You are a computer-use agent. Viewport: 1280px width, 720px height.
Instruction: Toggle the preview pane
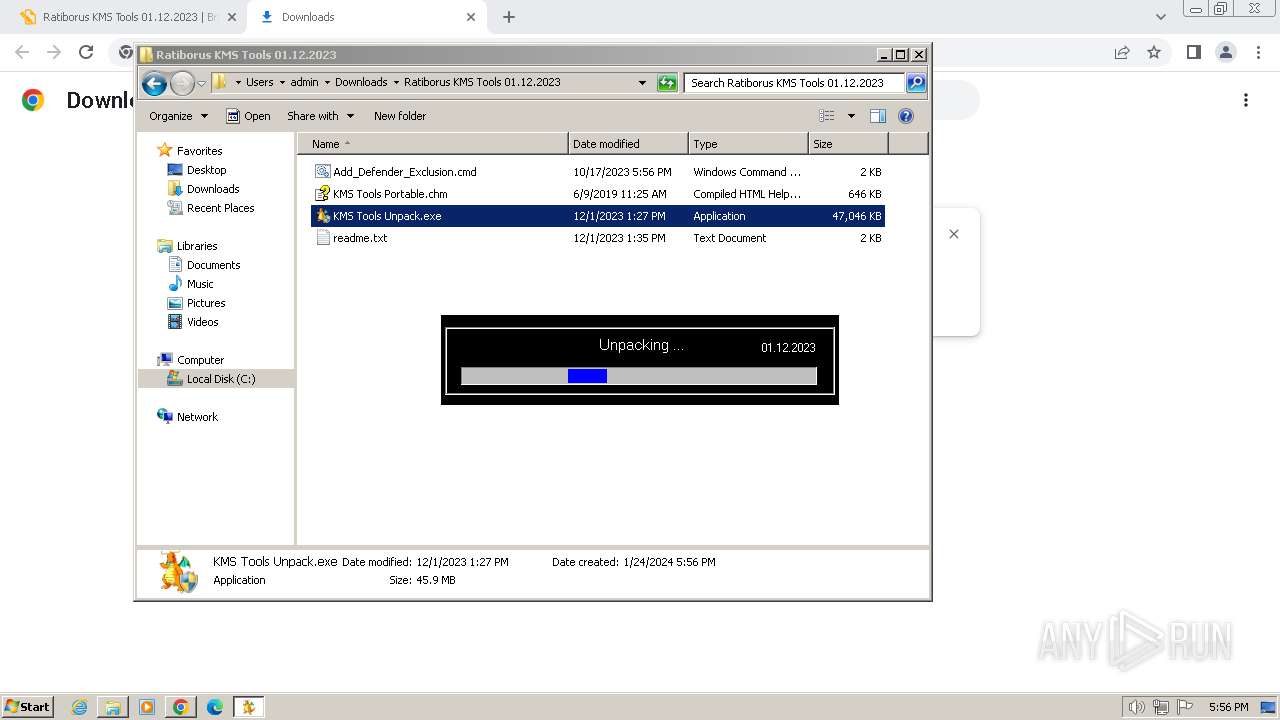tap(877, 116)
